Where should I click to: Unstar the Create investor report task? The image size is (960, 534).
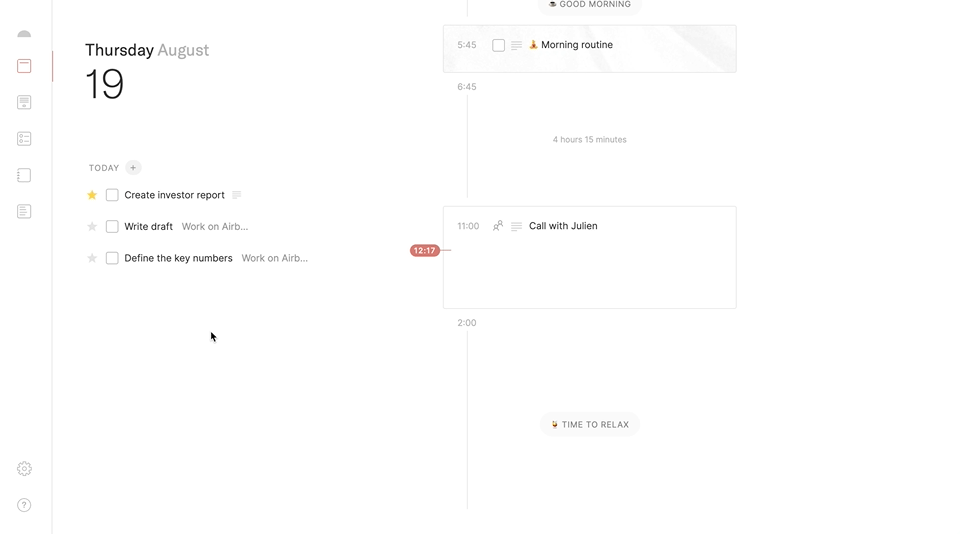point(92,195)
